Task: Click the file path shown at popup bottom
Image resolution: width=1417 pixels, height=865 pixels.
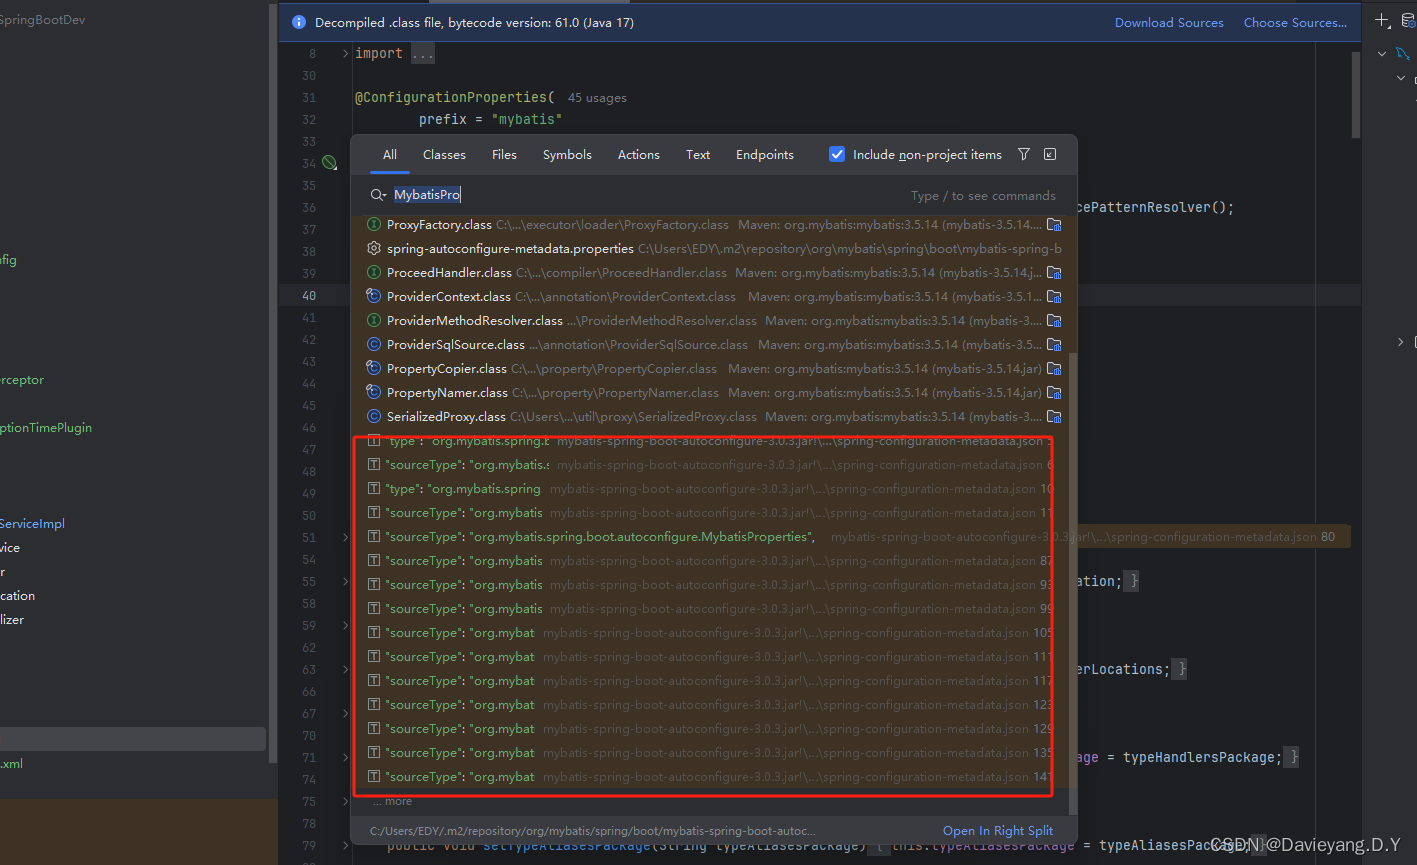Action: [x=593, y=831]
